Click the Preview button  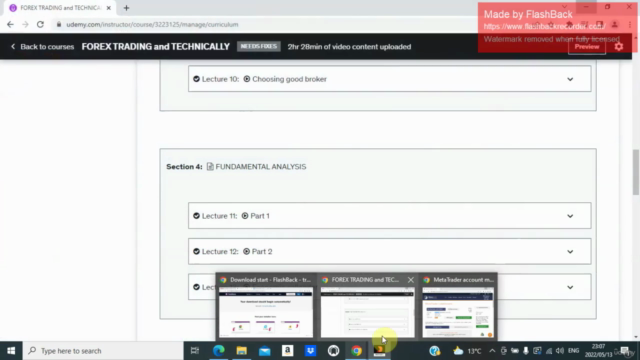click(x=587, y=47)
